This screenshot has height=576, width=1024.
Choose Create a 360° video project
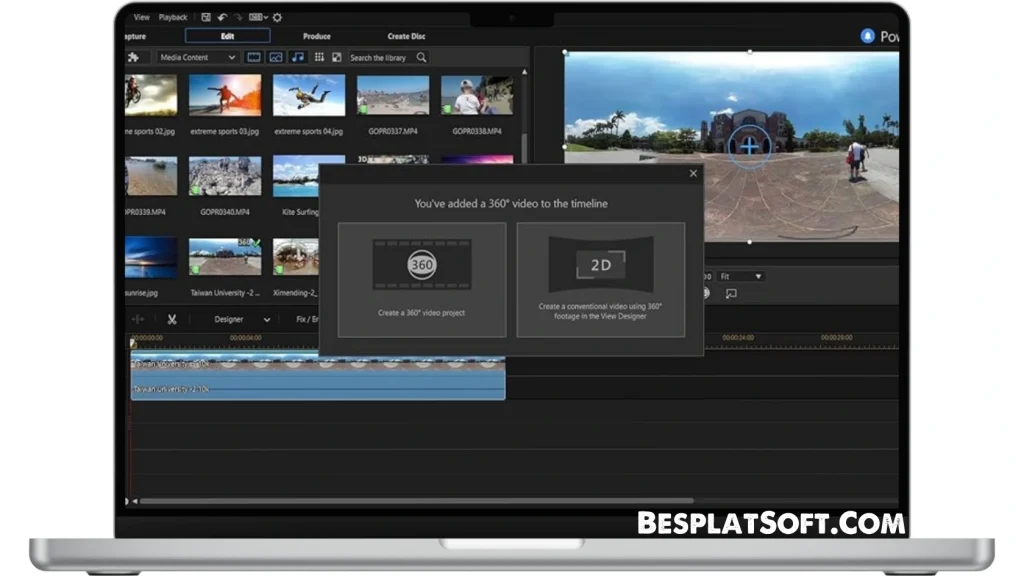pos(421,279)
